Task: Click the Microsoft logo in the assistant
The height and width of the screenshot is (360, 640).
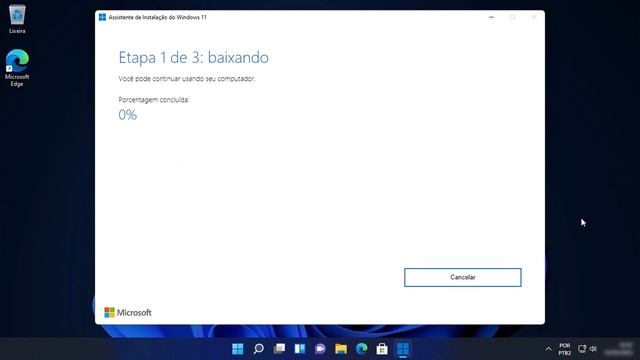Action: pyautogui.click(x=128, y=313)
